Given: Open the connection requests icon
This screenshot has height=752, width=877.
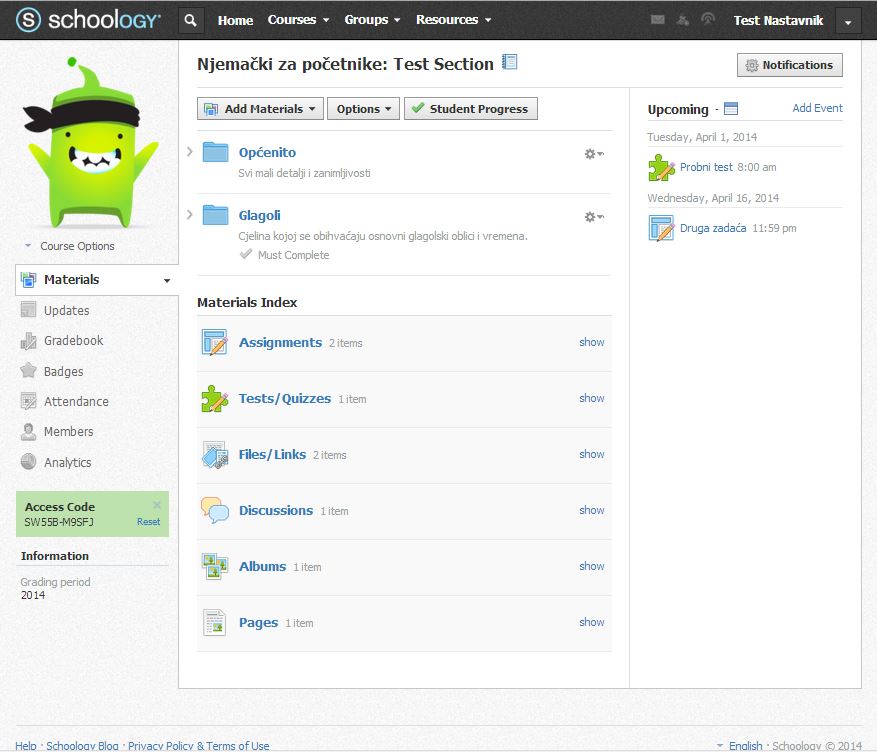Looking at the screenshot, I should pyautogui.click(x=683, y=20).
